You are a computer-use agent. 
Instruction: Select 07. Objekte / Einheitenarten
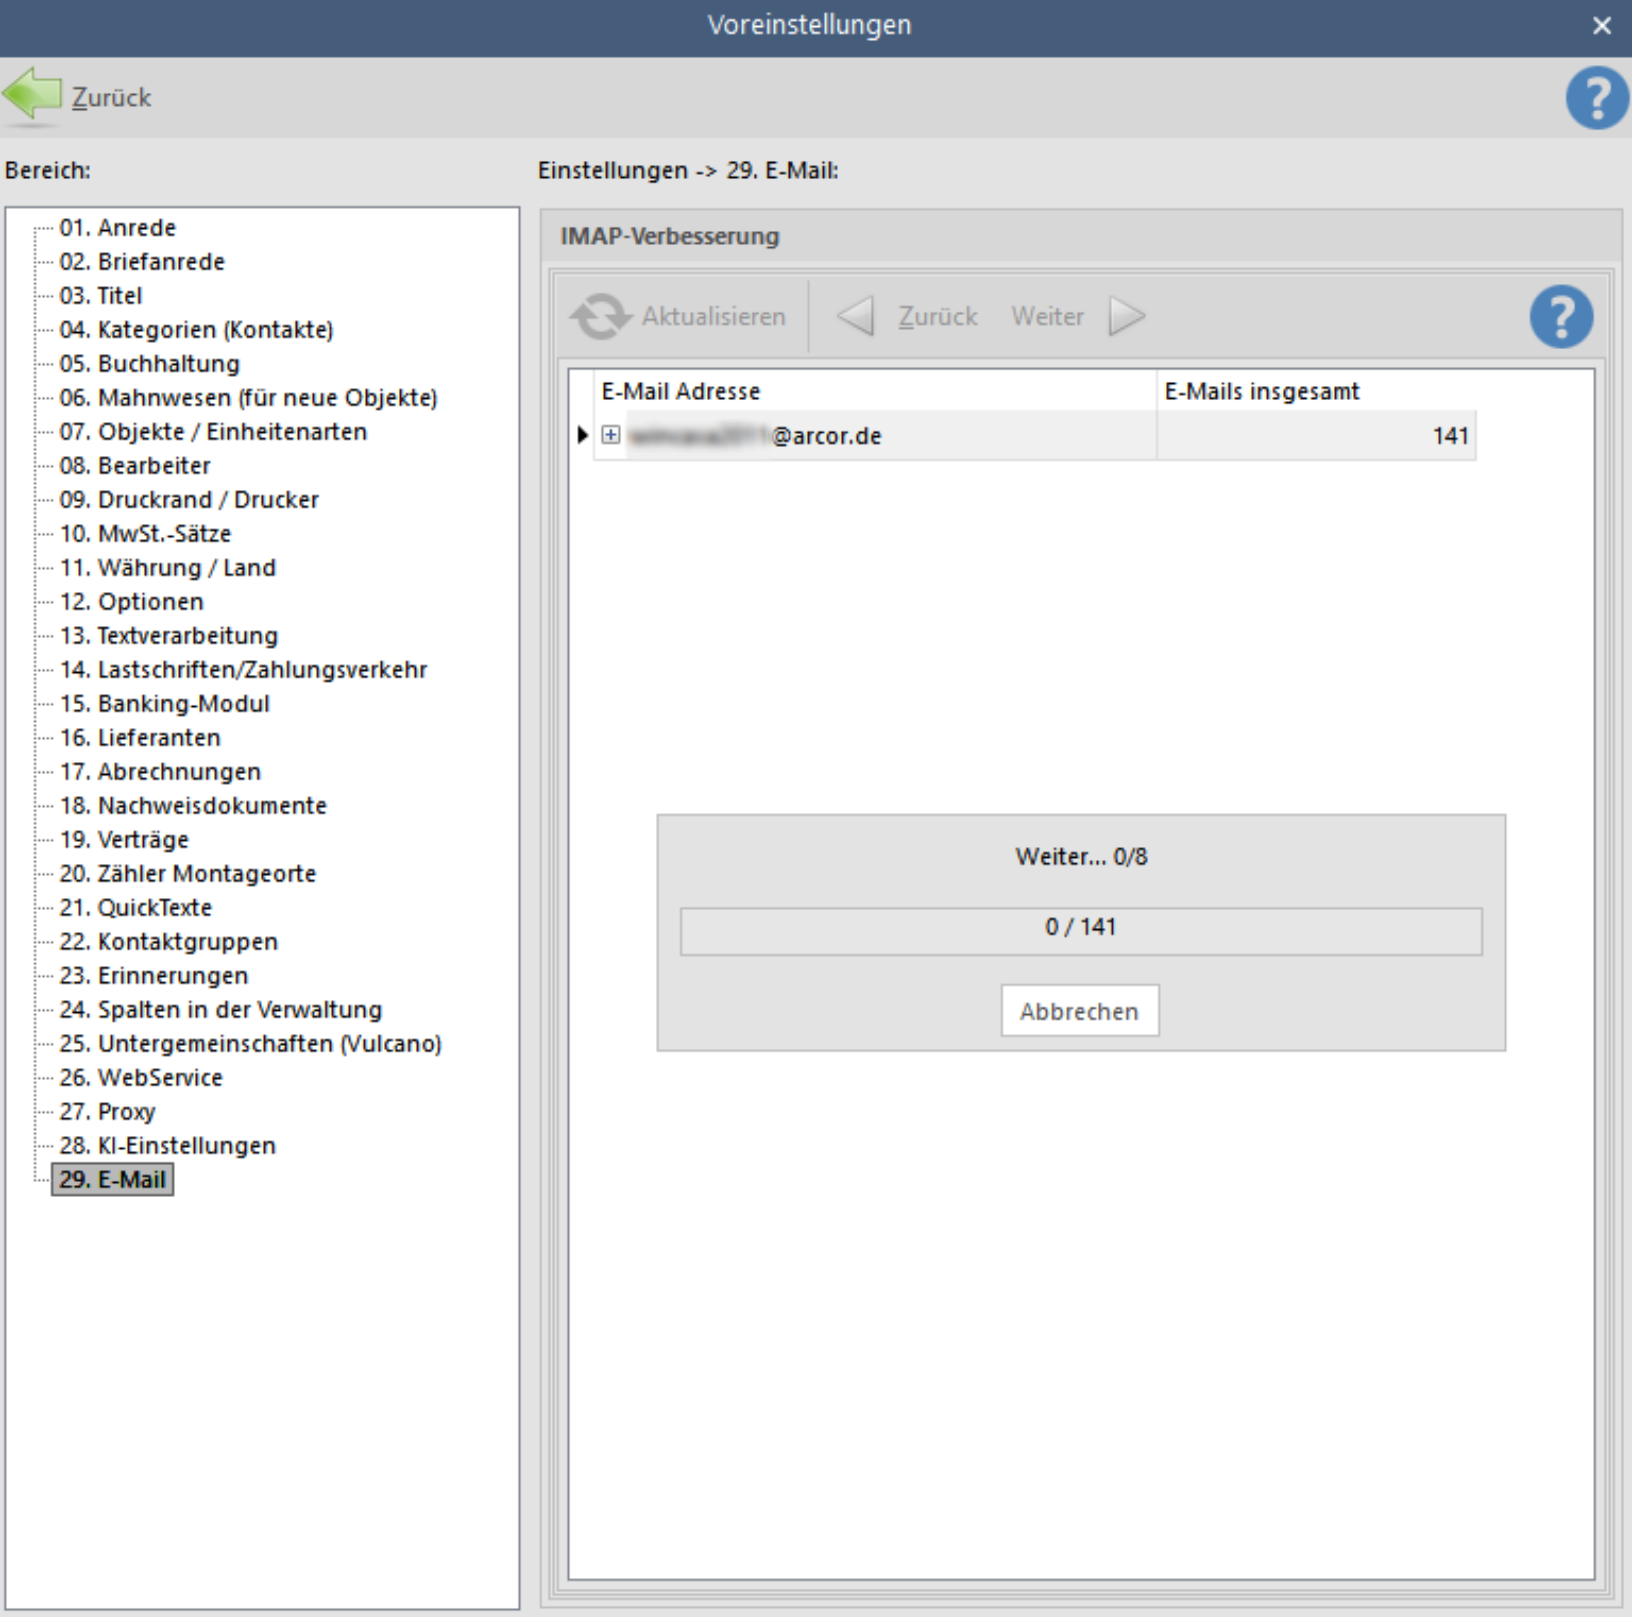click(213, 432)
